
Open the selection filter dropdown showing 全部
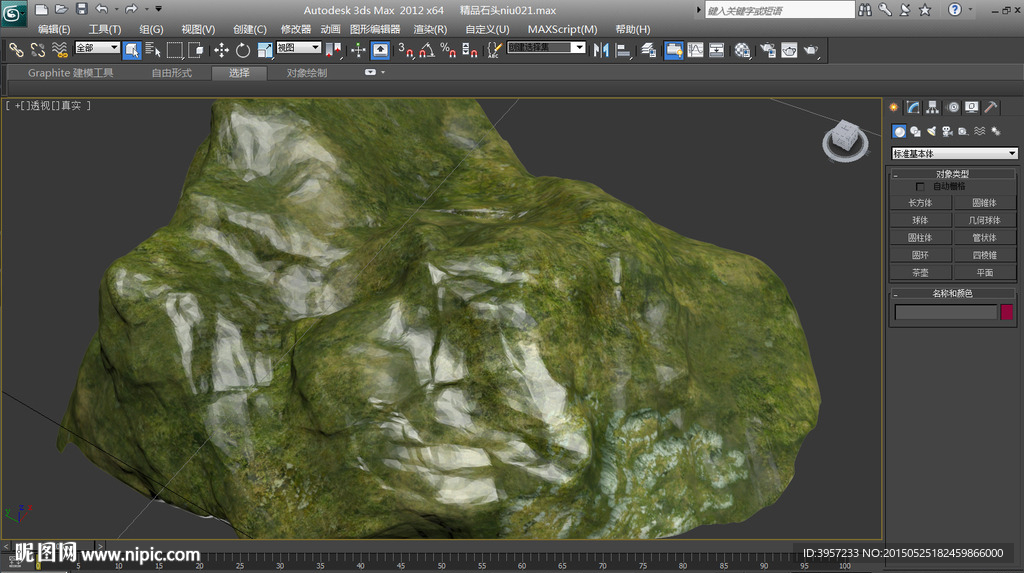[x=97, y=48]
